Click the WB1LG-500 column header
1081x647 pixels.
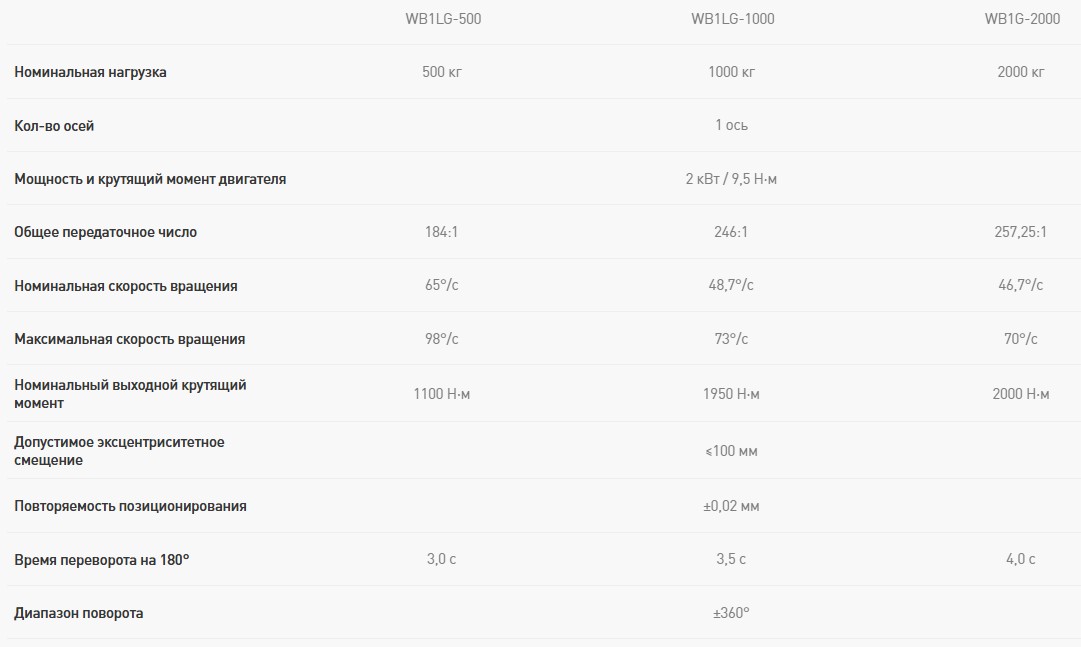point(441,19)
